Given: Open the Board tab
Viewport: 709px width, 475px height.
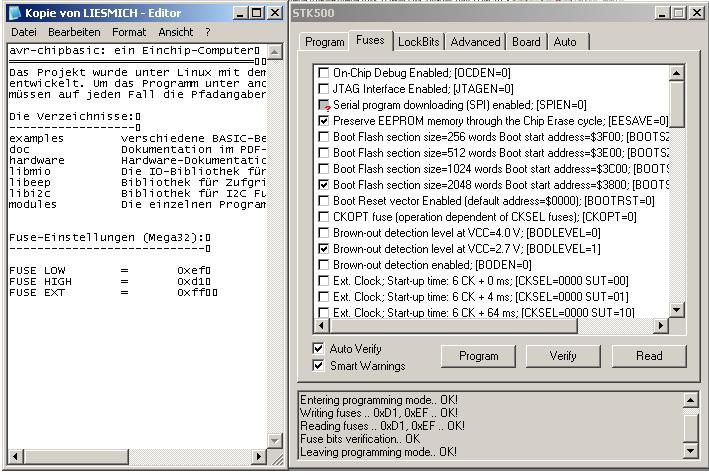Looking at the screenshot, I should point(526,42).
